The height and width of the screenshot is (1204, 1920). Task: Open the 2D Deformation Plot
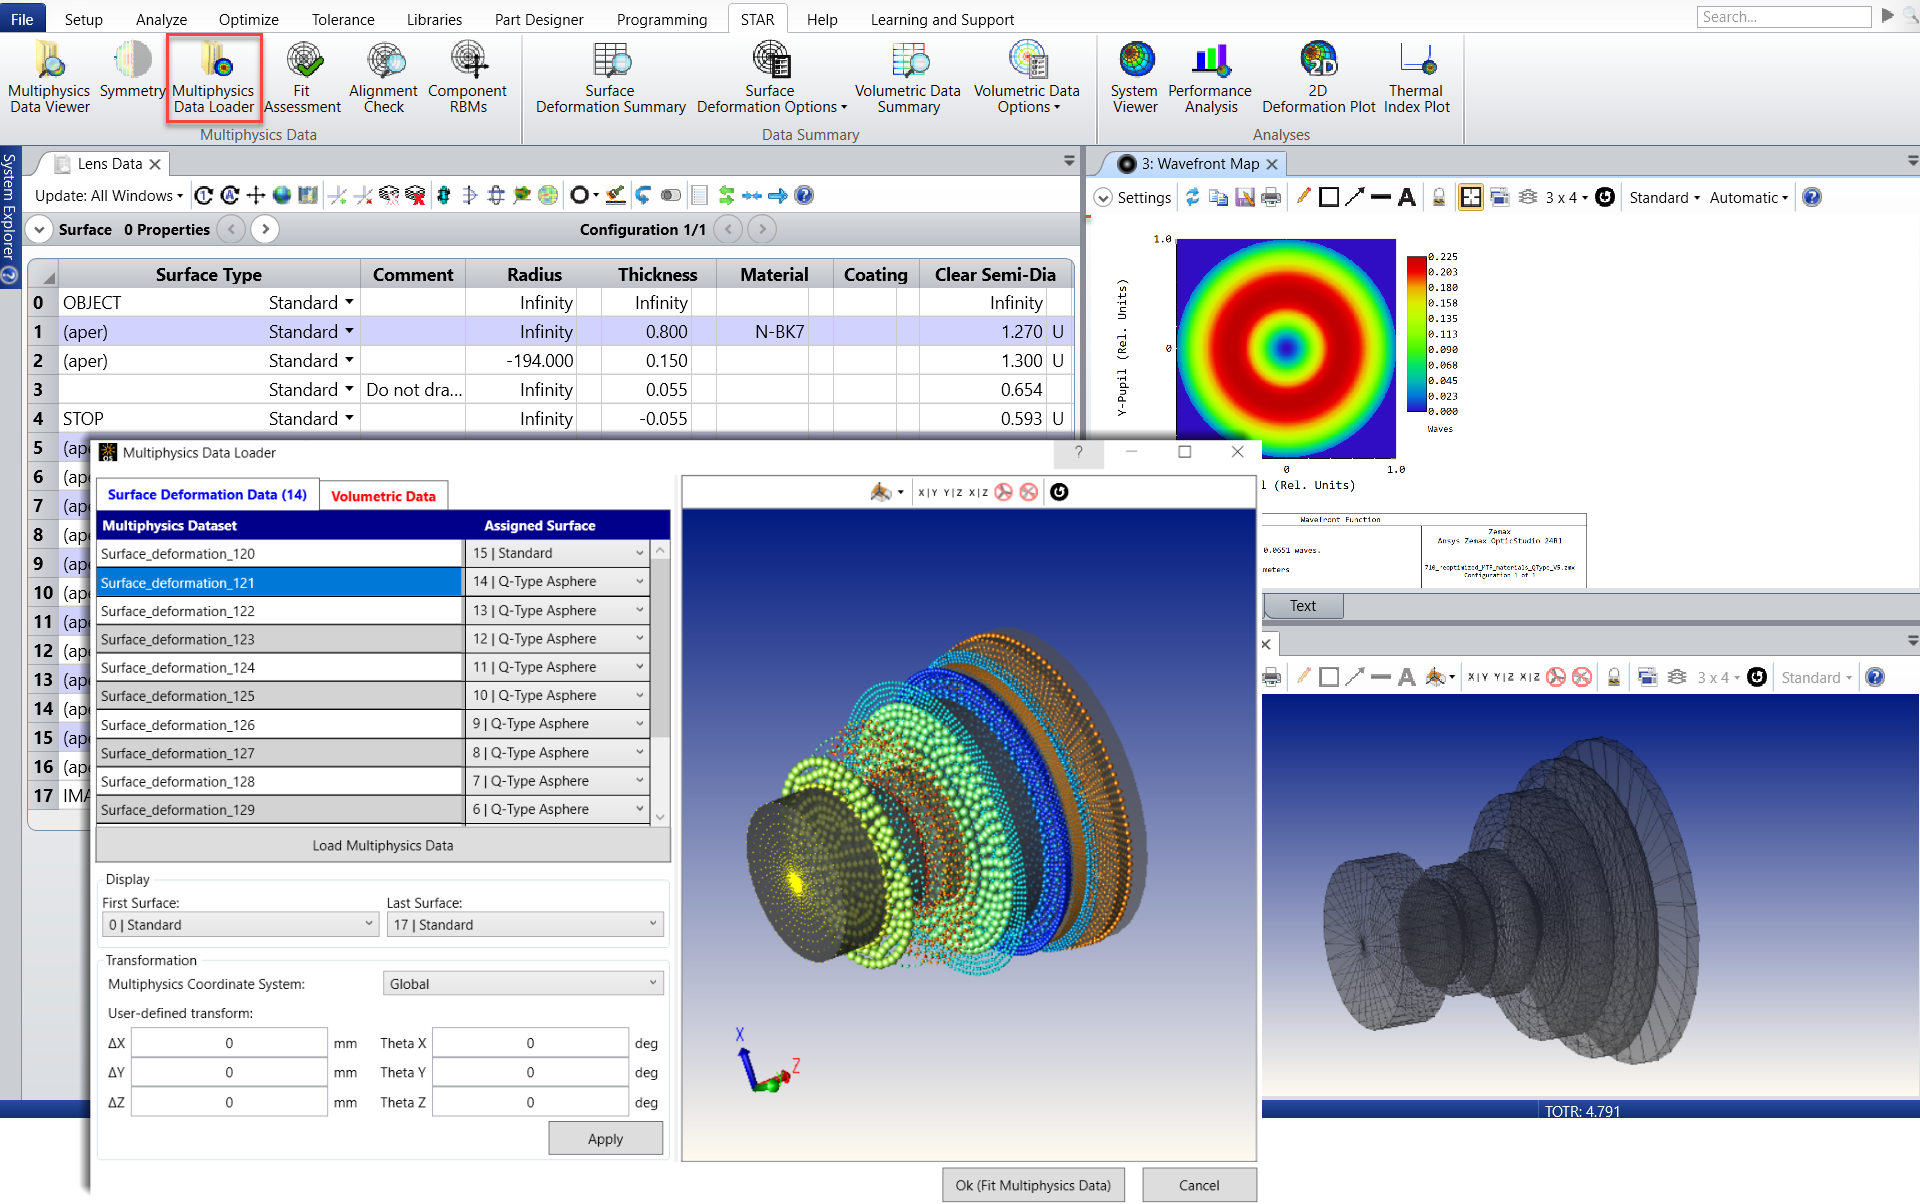[1318, 78]
